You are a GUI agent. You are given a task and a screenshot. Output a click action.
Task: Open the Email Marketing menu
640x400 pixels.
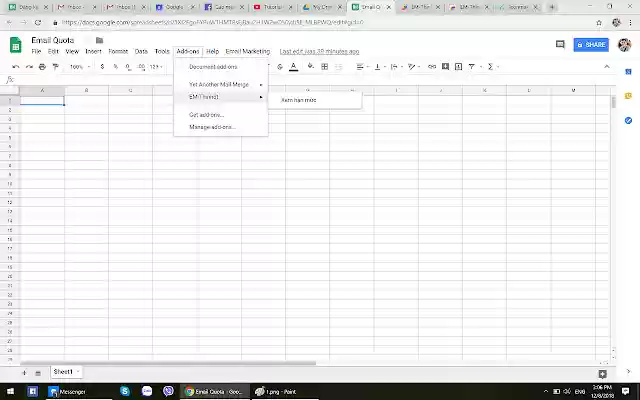248,51
